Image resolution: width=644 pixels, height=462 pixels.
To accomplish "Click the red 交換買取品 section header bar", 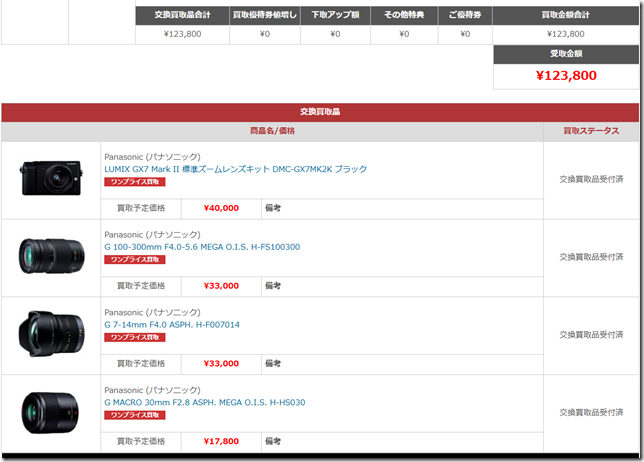I will click(320, 111).
